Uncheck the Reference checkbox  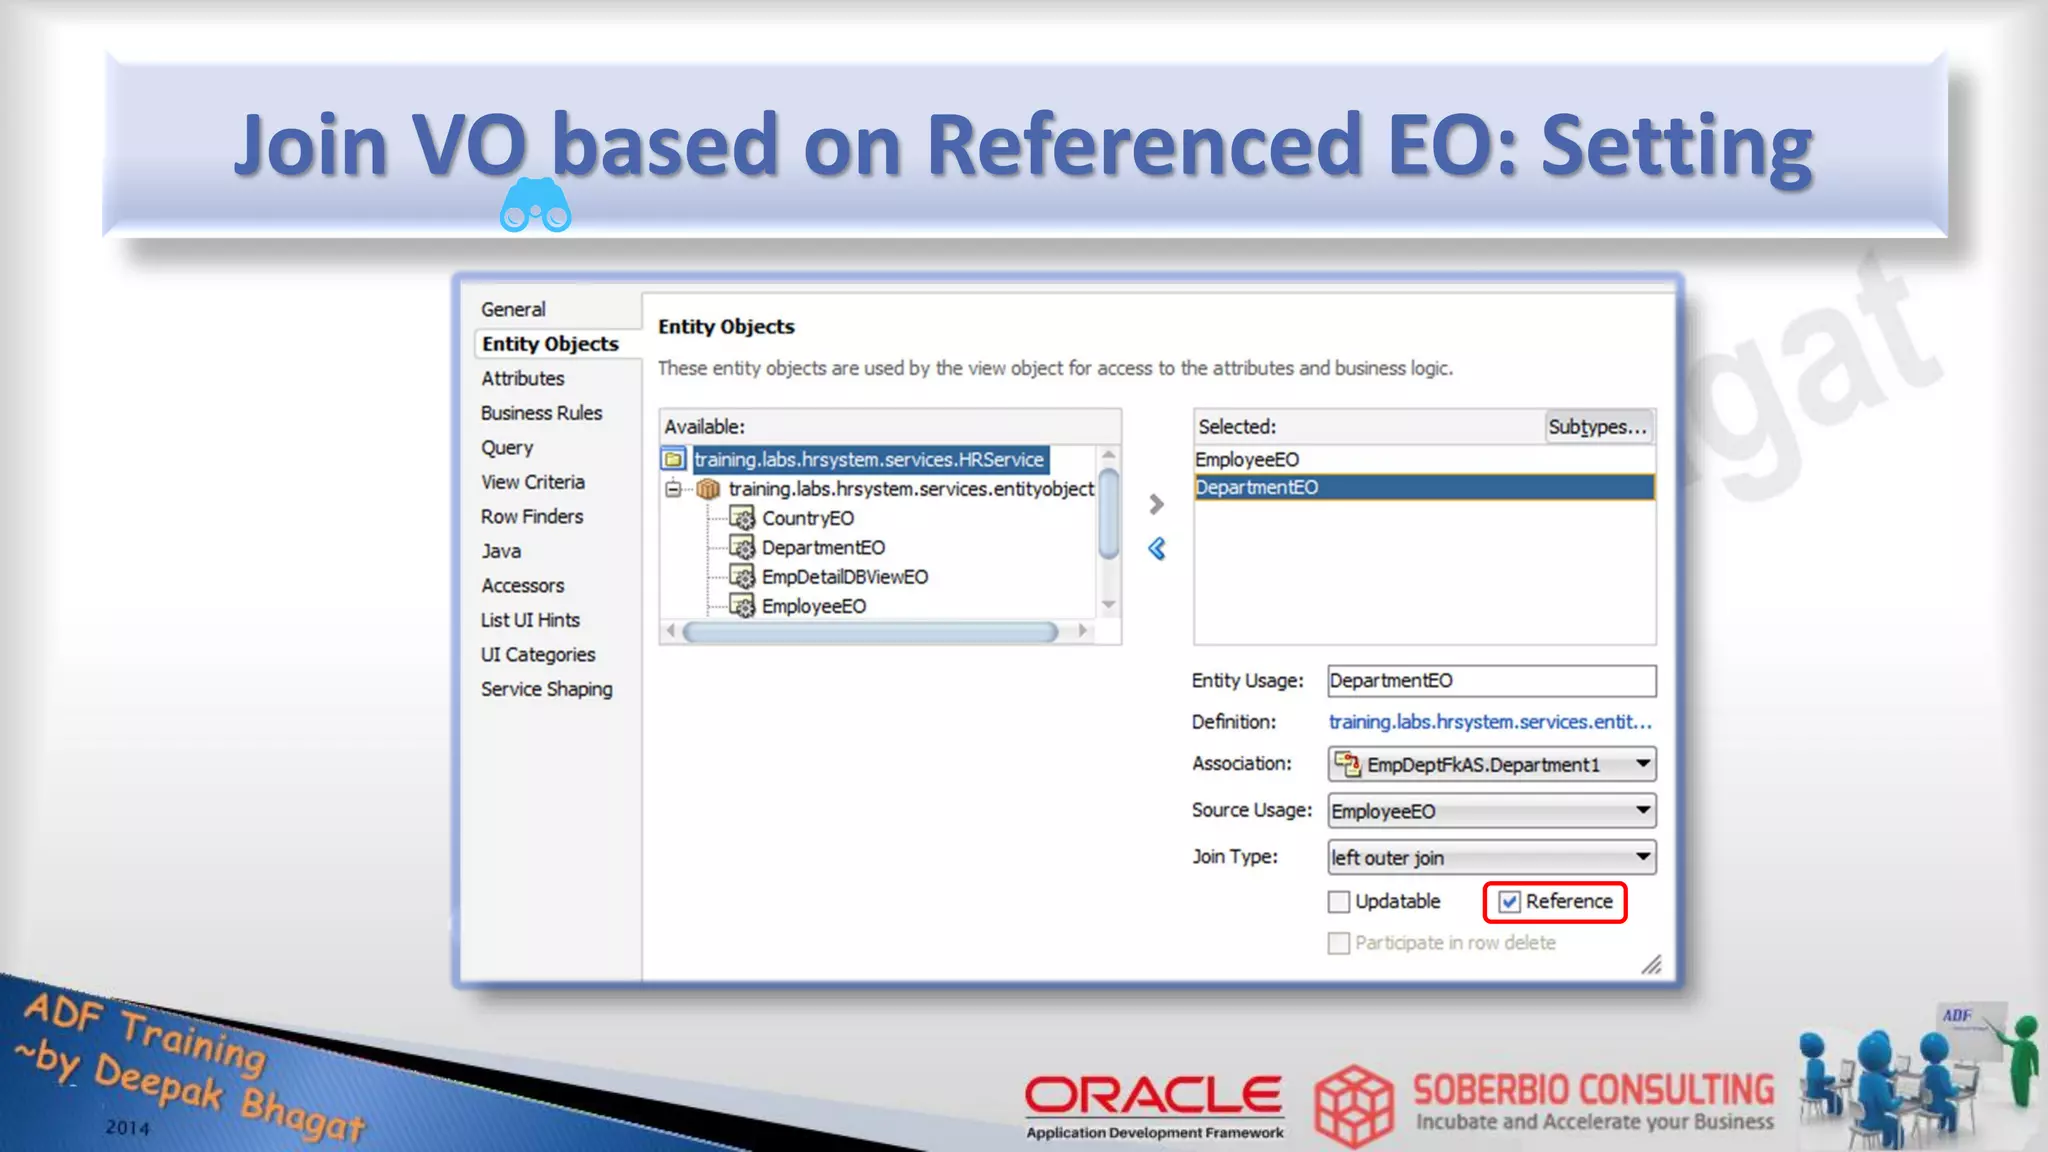(1509, 902)
